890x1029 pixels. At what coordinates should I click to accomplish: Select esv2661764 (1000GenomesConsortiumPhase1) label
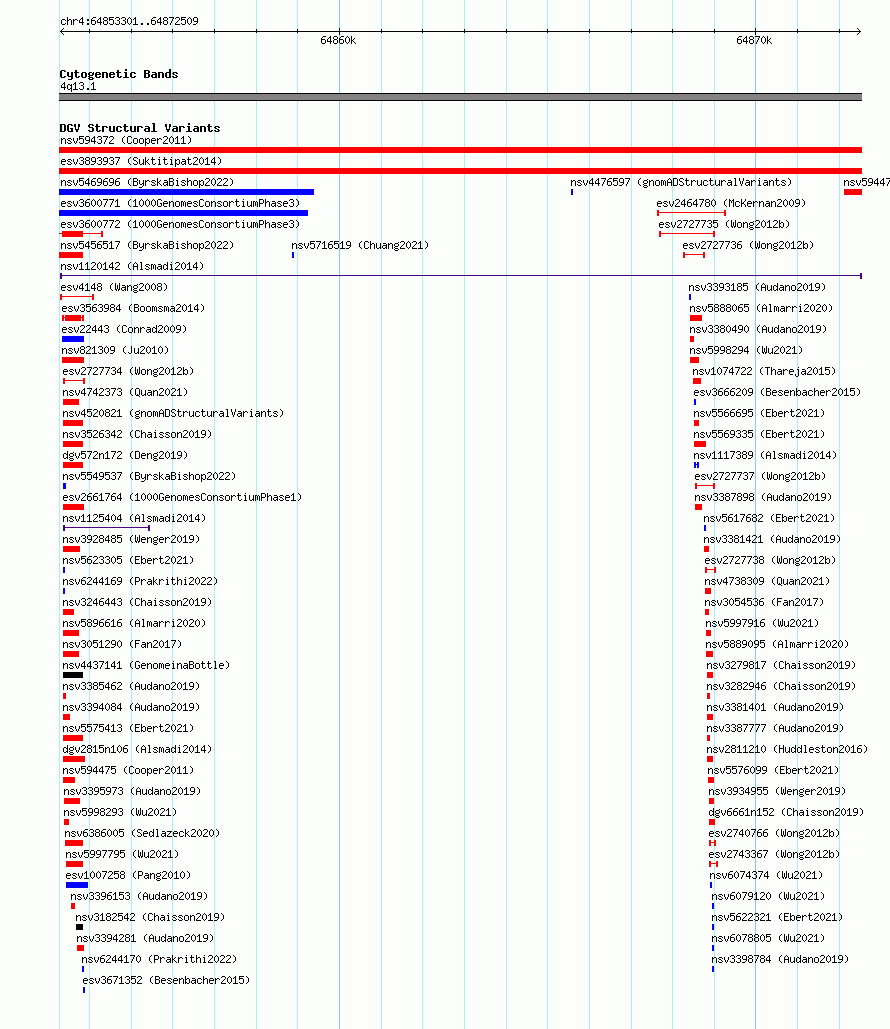click(x=182, y=497)
